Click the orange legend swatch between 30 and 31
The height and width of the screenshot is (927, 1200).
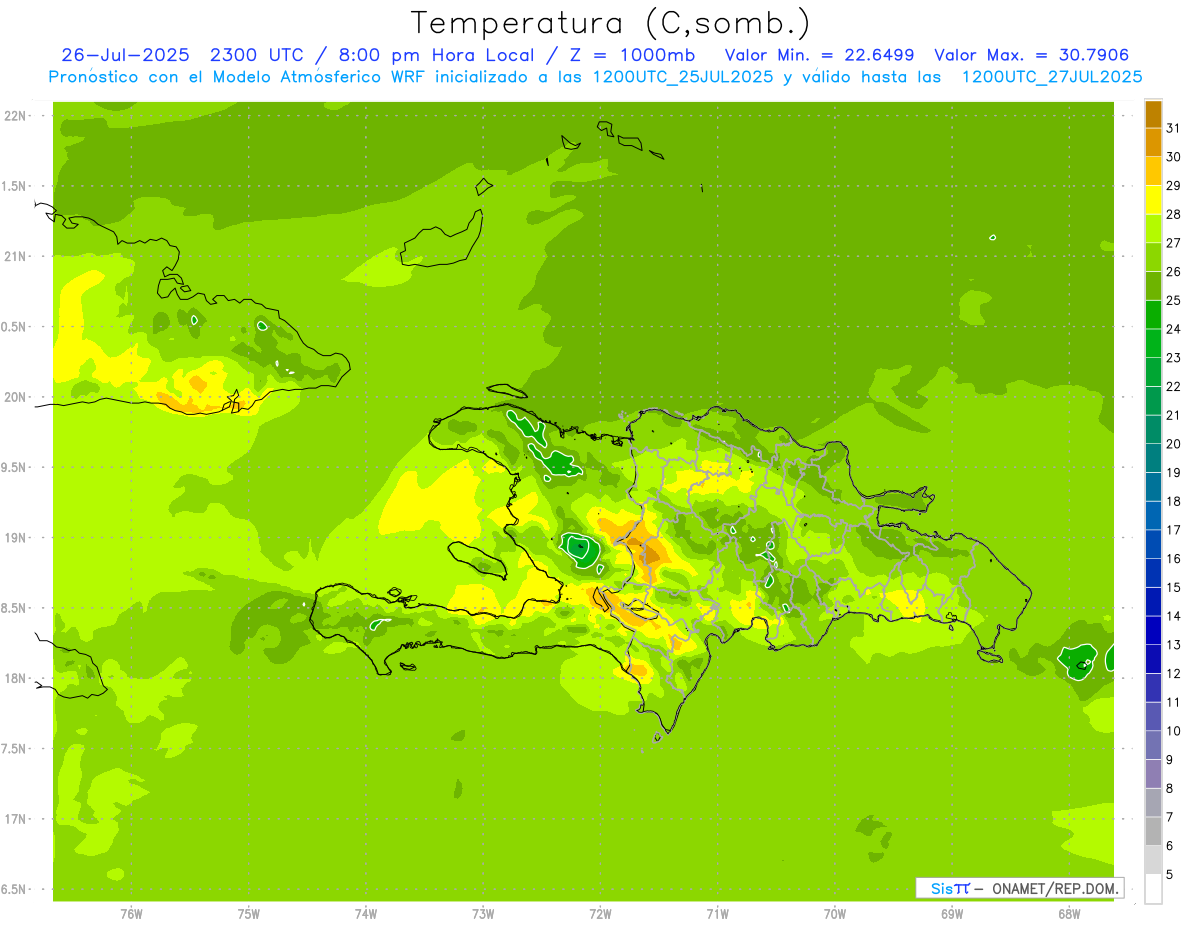[1153, 142]
